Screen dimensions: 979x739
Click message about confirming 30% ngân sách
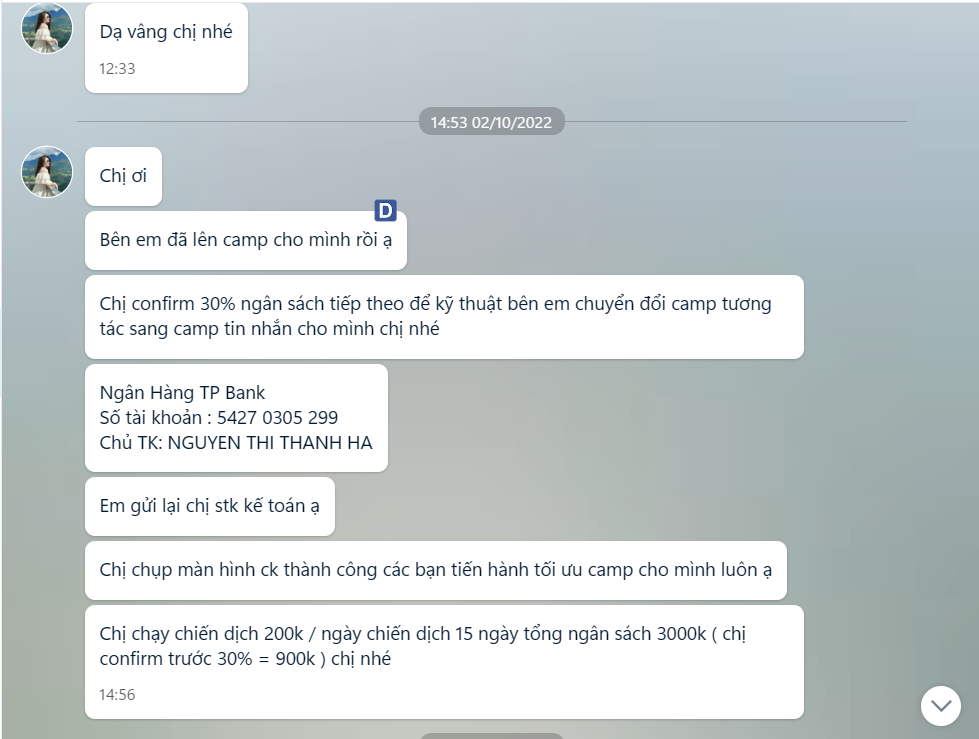[x=444, y=316]
